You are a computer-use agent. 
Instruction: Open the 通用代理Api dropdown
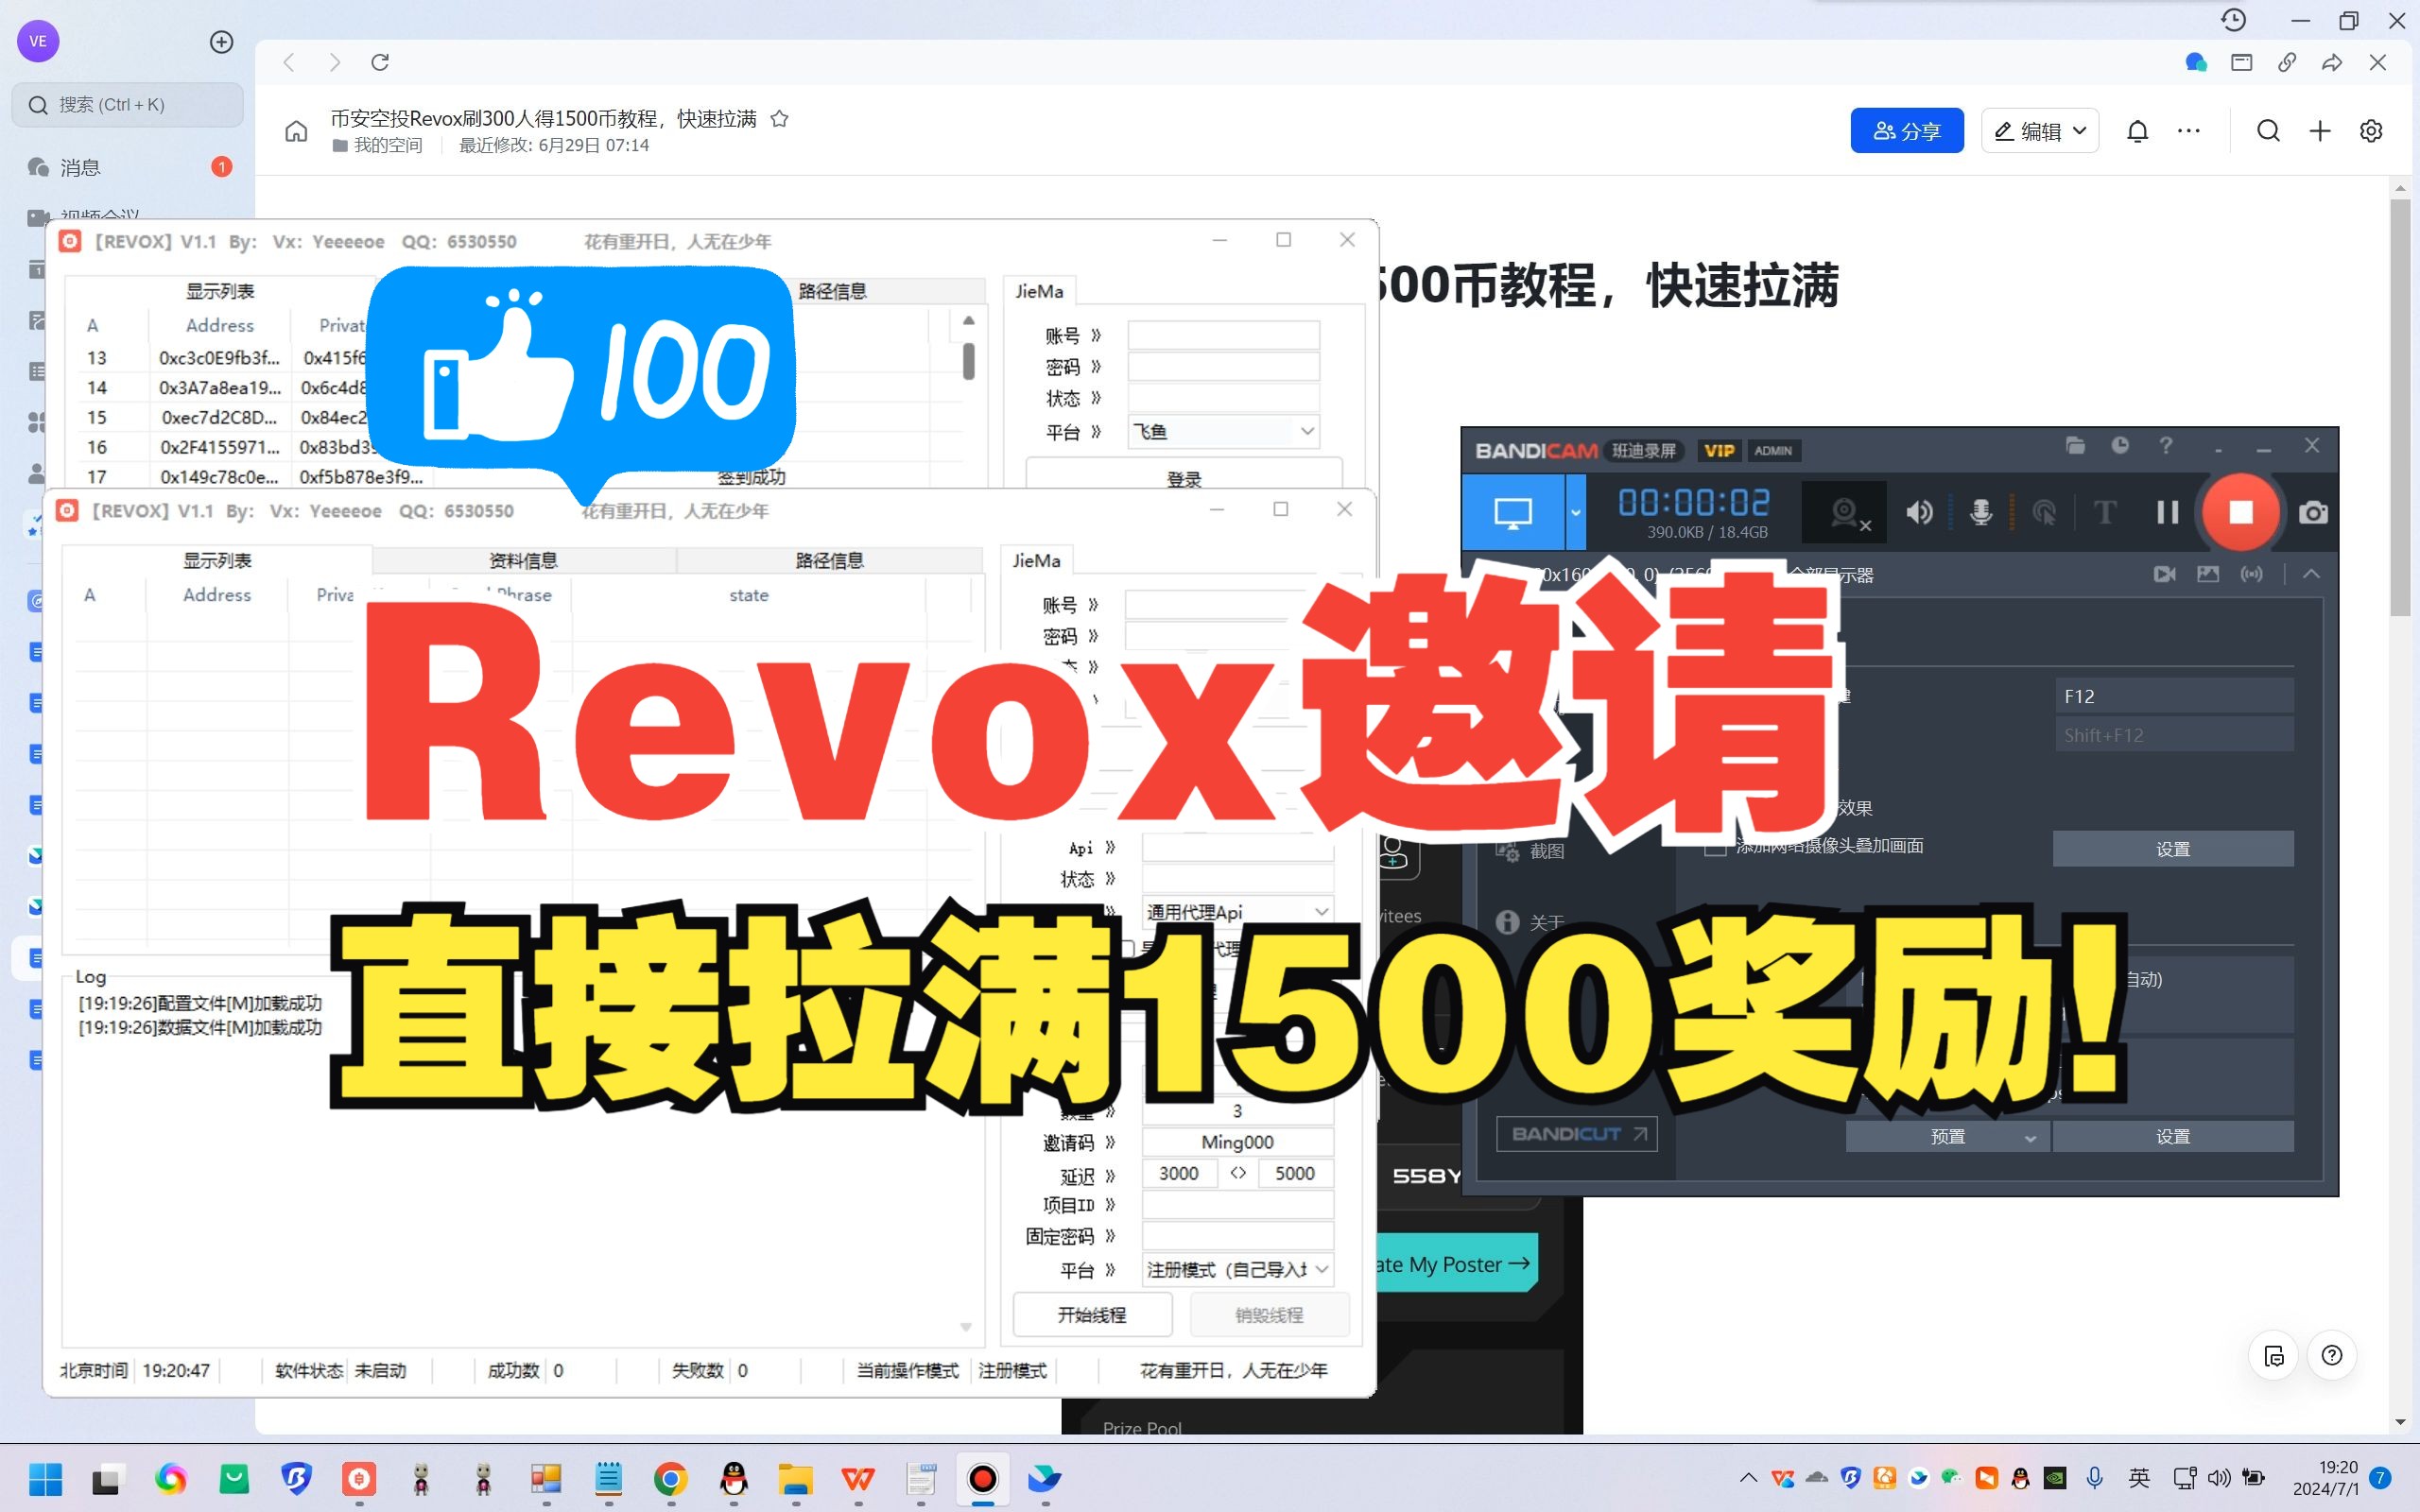tap(1238, 912)
